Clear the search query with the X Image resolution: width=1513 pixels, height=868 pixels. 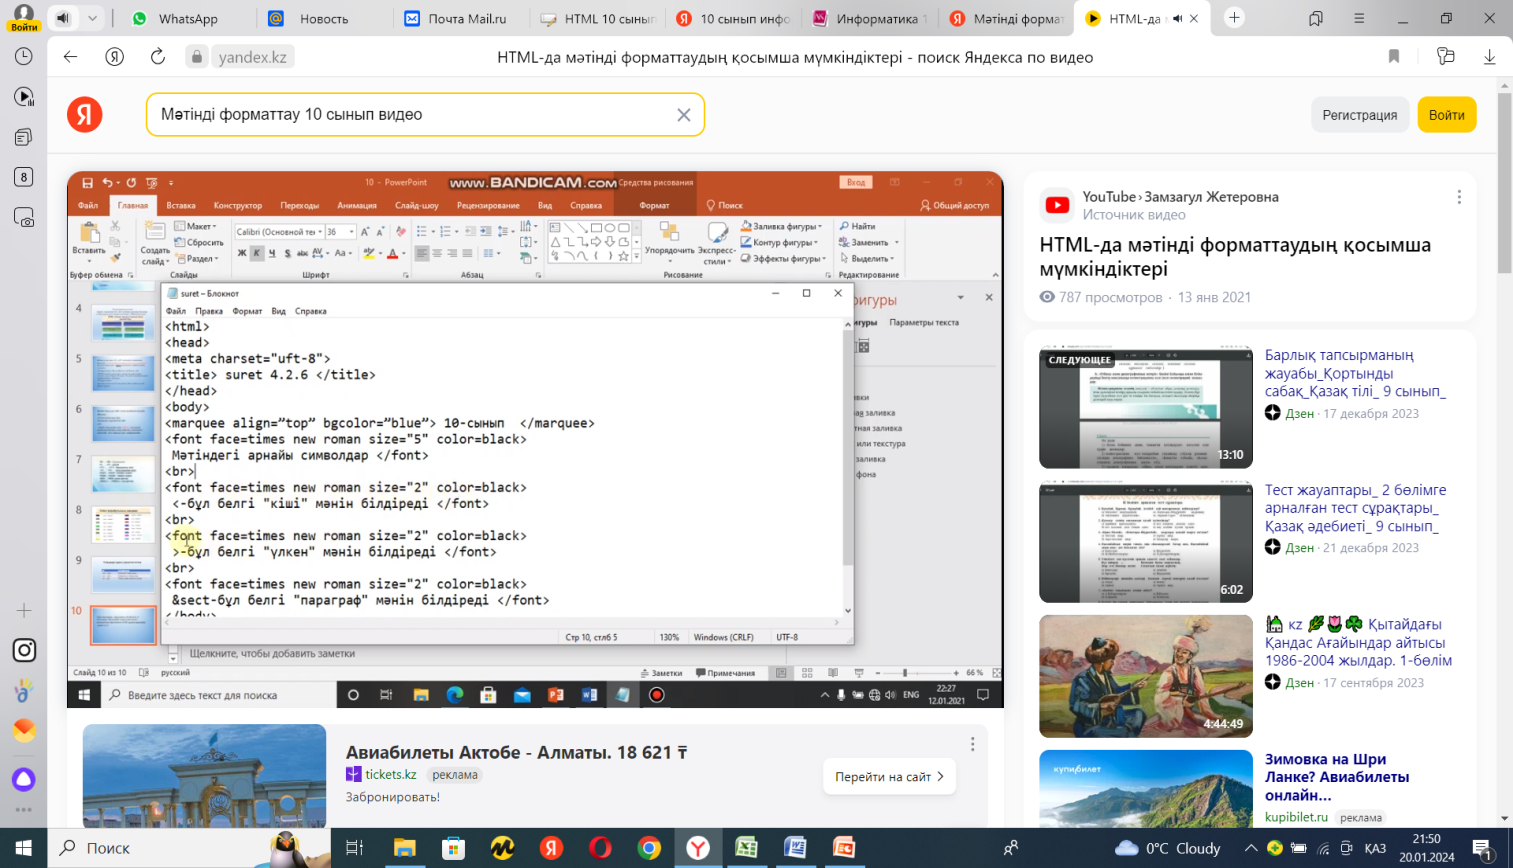pos(684,115)
